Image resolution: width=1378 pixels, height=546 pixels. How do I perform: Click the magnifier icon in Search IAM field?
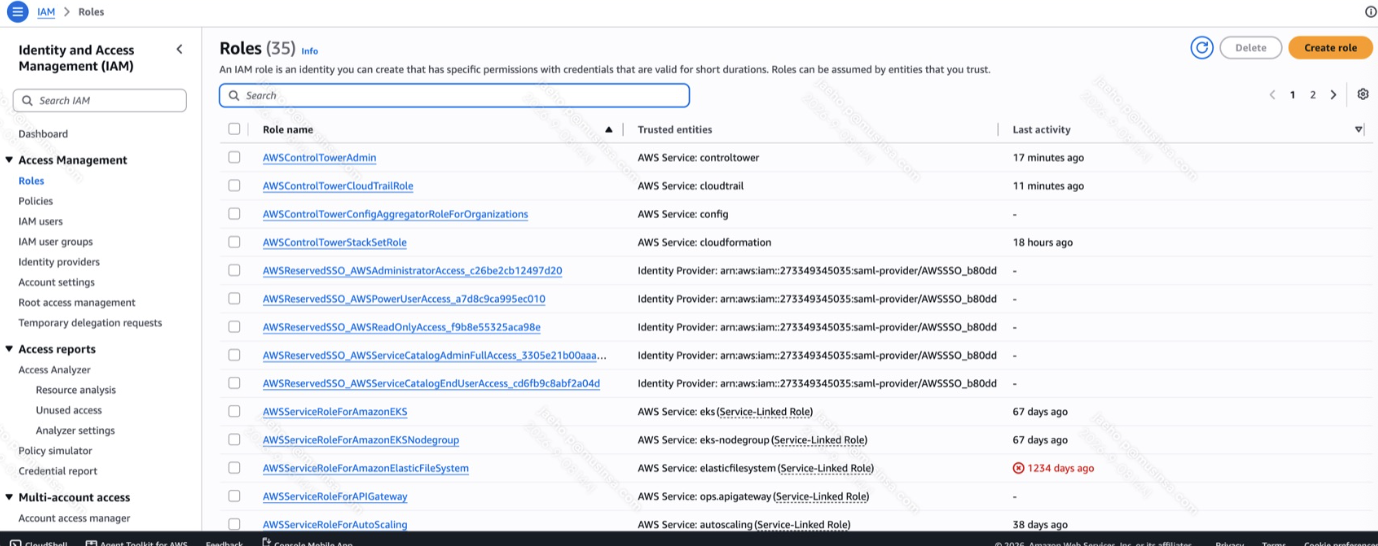coord(27,101)
